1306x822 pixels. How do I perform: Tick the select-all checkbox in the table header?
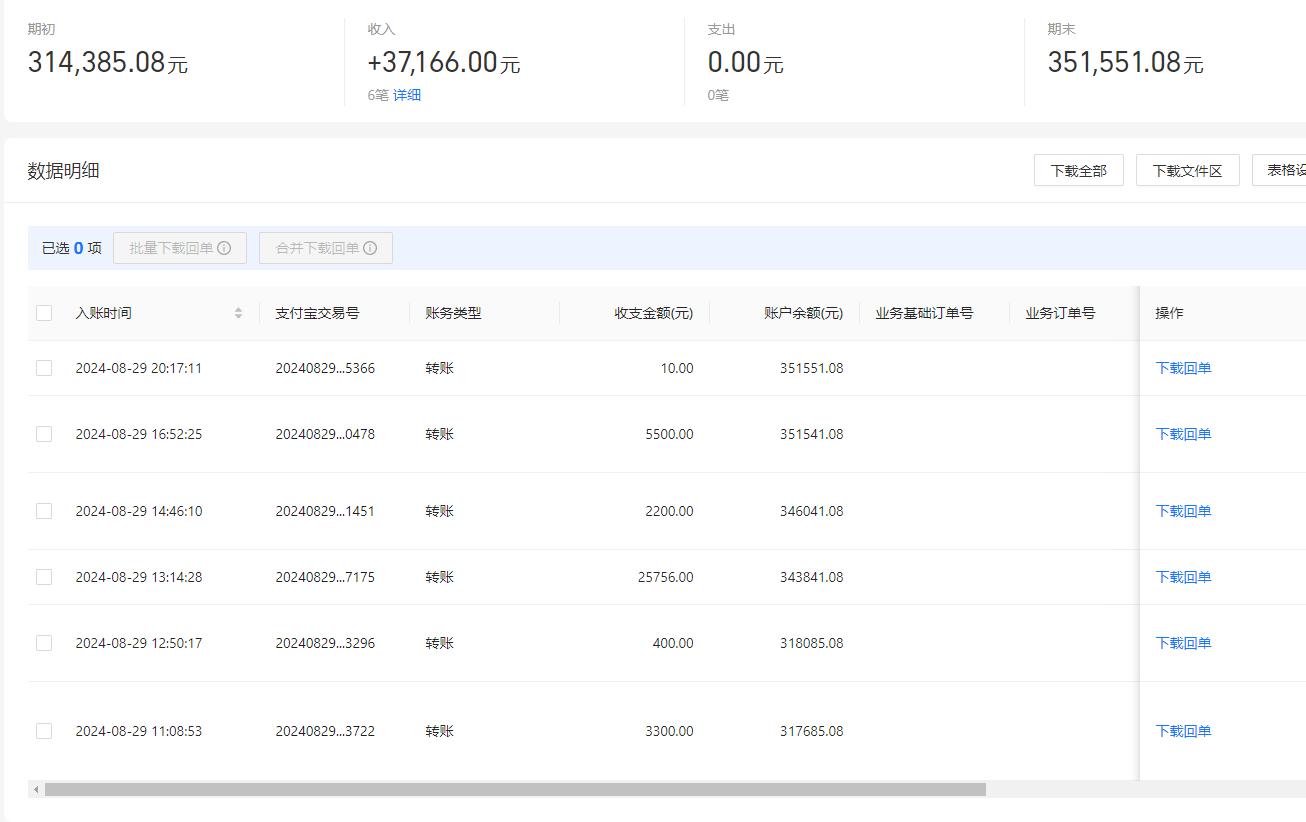[x=44, y=313]
